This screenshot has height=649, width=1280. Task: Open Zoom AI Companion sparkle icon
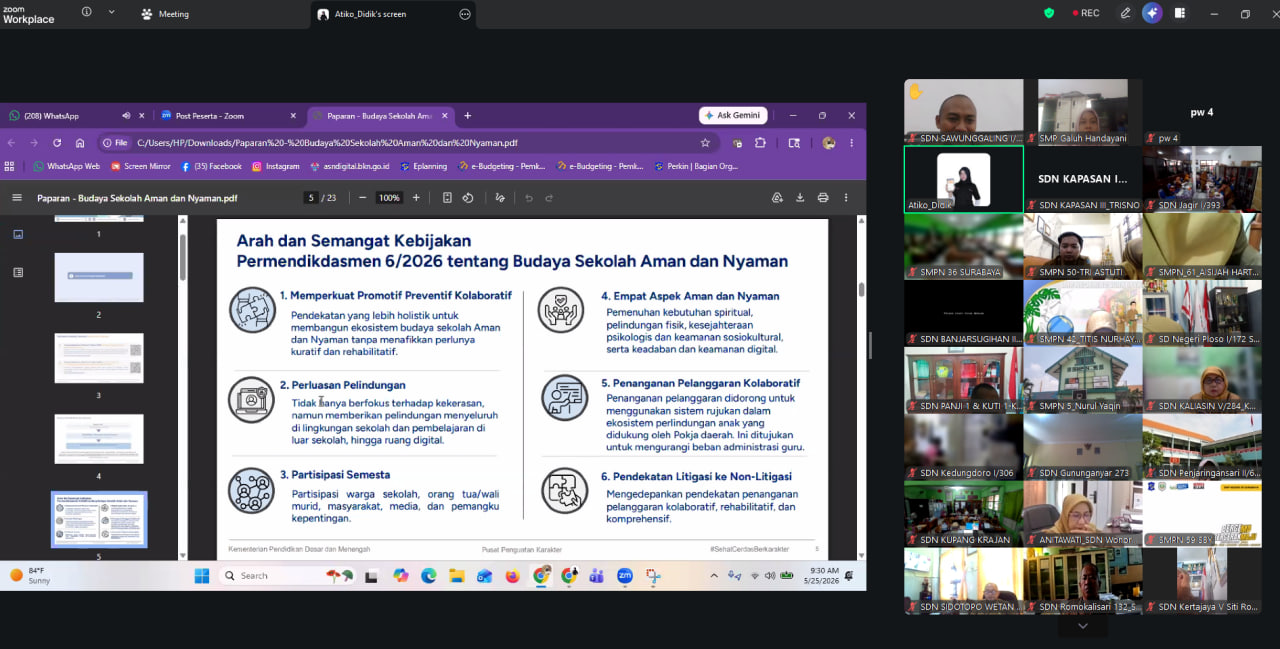1152,13
